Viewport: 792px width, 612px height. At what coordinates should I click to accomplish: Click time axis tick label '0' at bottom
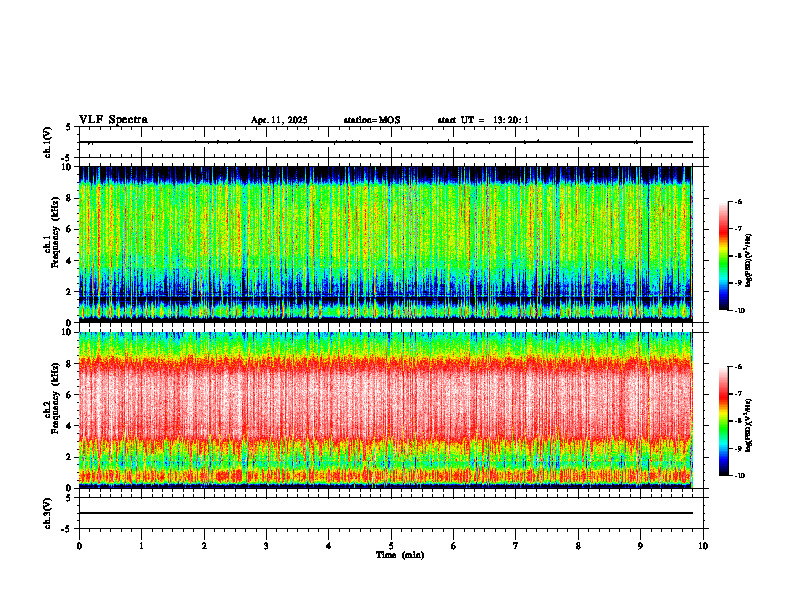[x=79, y=546]
